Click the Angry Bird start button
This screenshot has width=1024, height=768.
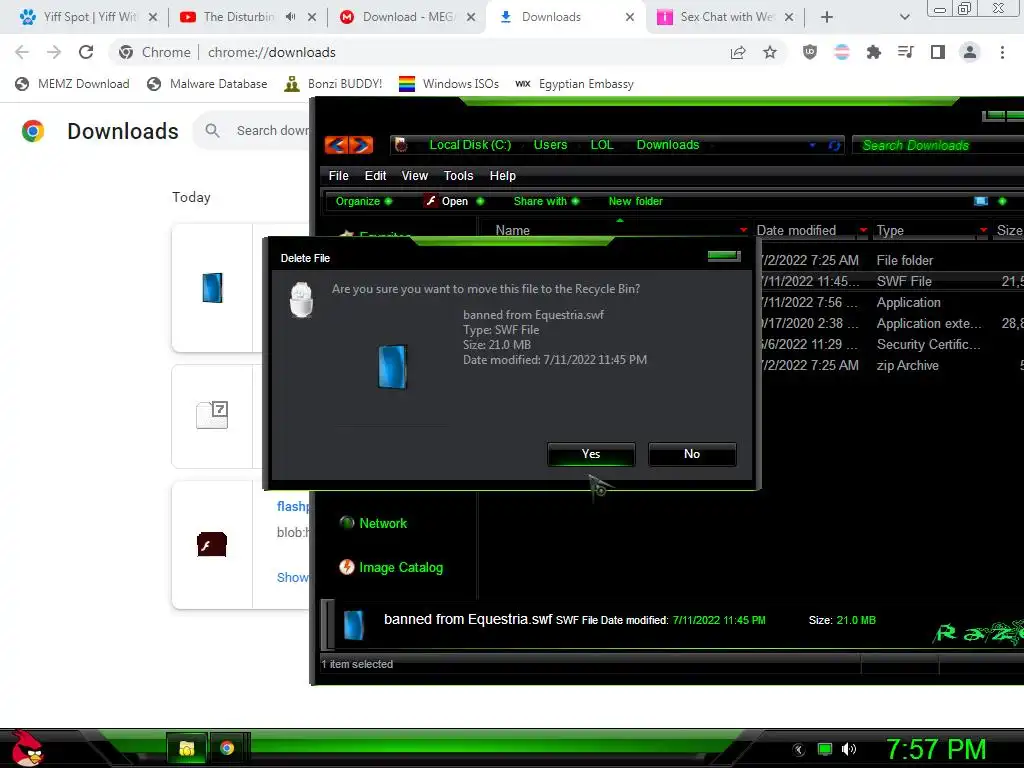pos(27,748)
